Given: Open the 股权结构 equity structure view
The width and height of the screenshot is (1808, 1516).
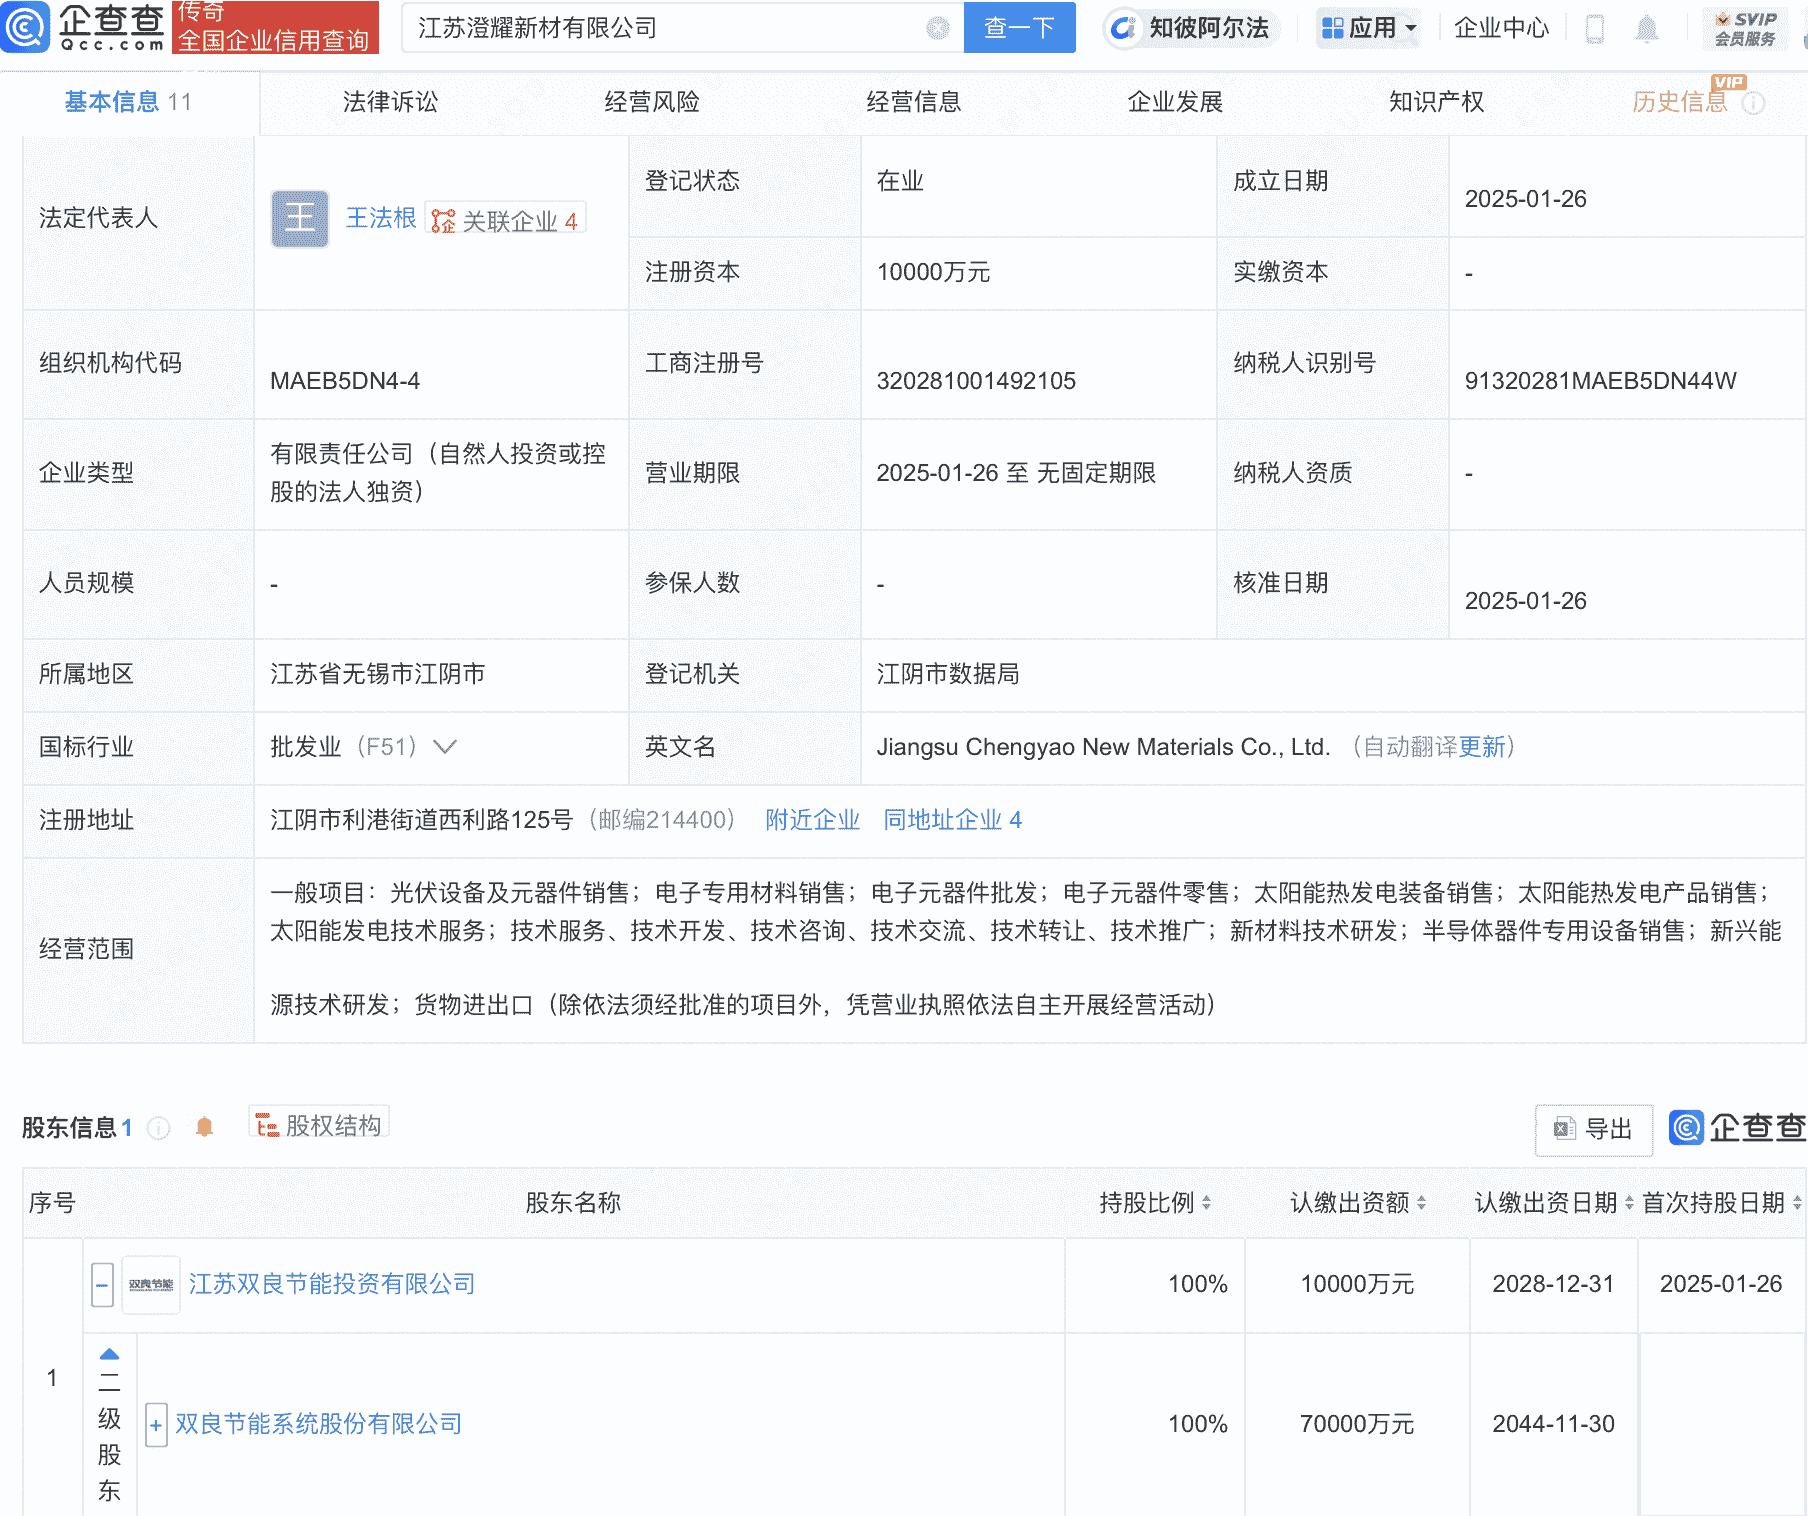Looking at the screenshot, I should [x=318, y=1124].
